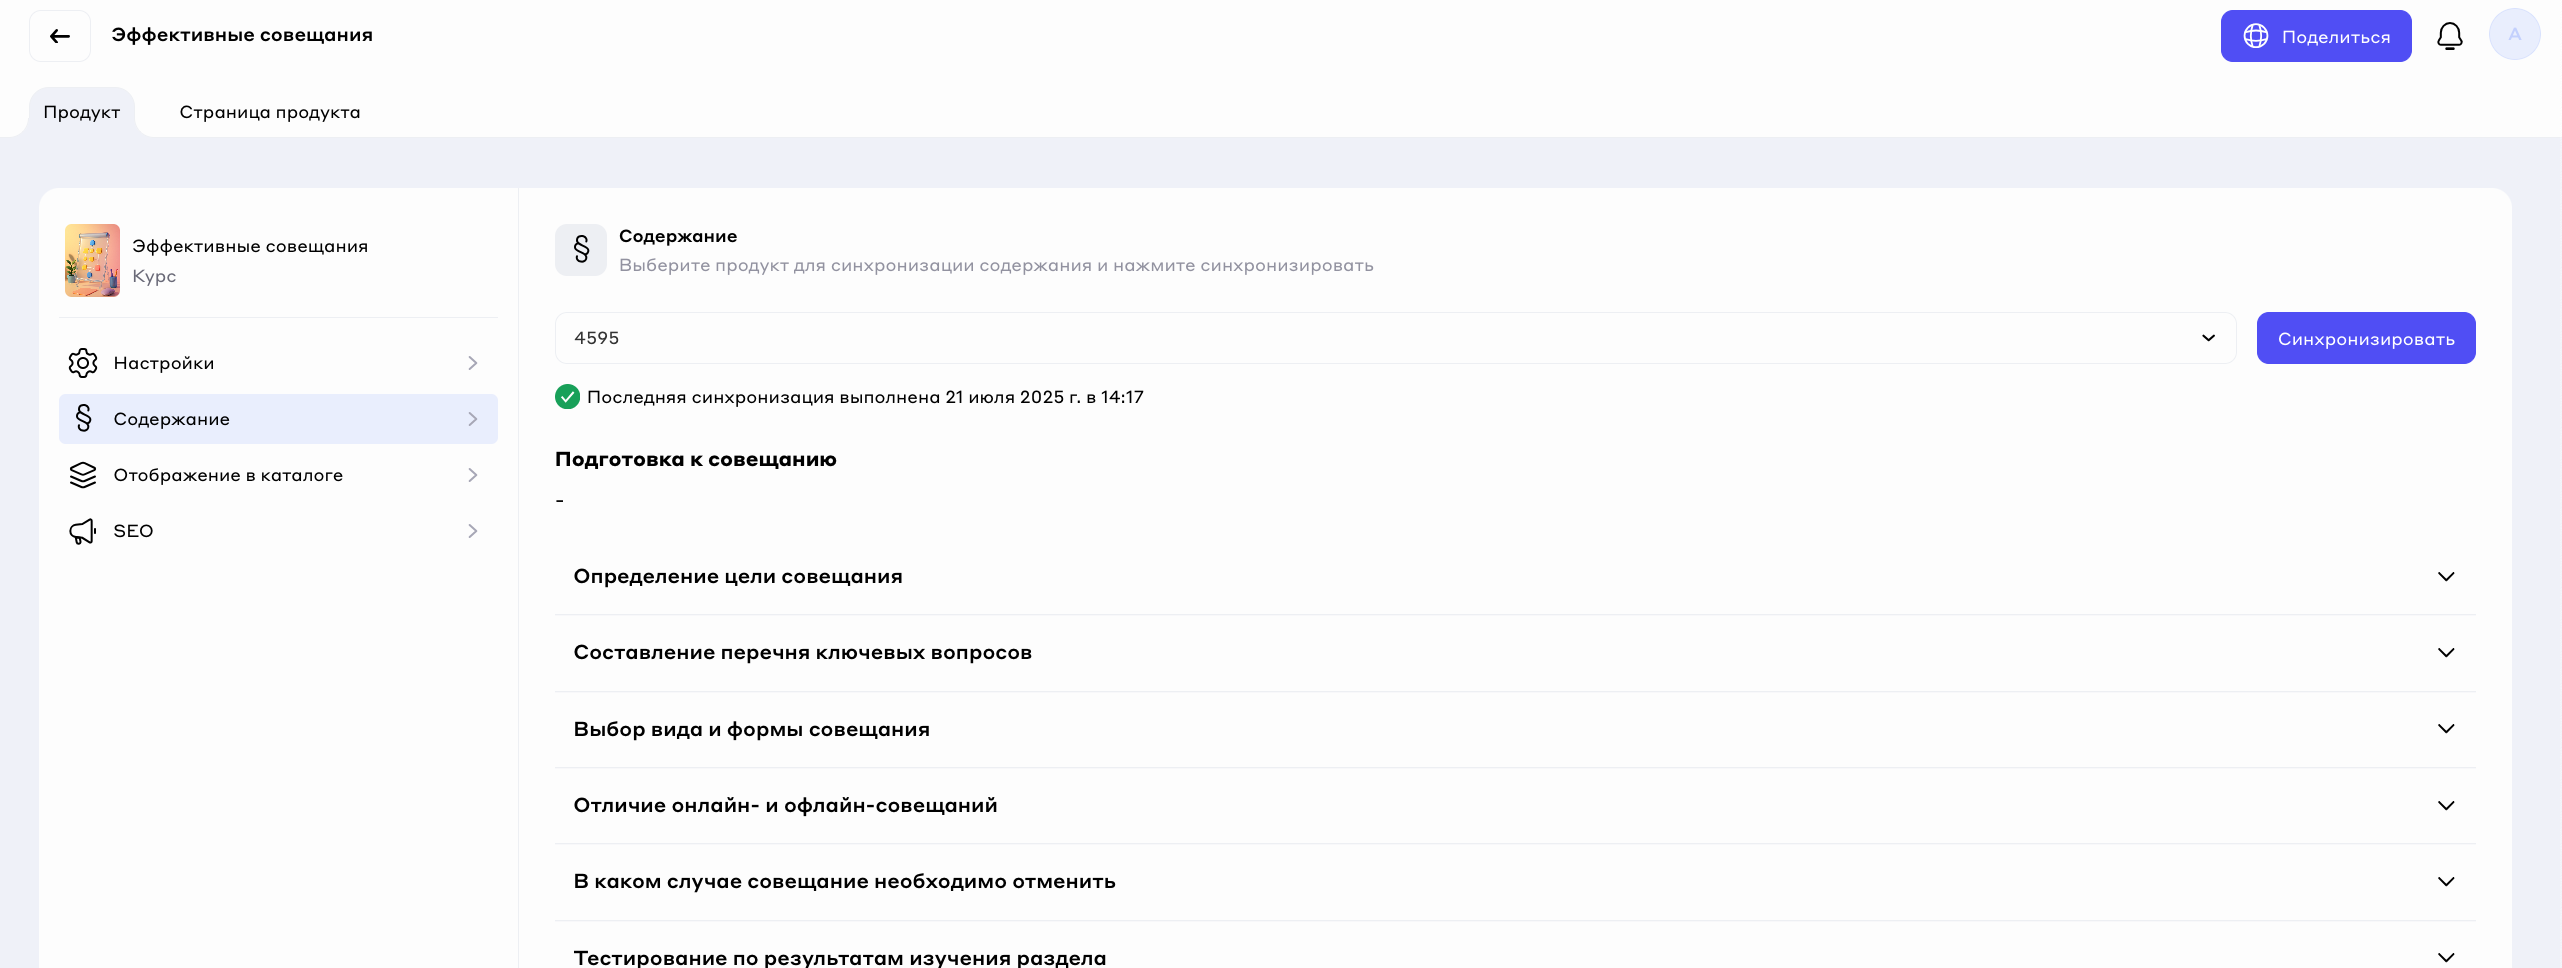Image resolution: width=2562 pixels, height=968 pixels.
Task: Click the layers icon for Отображение в каталоге
Action: click(x=83, y=475)
